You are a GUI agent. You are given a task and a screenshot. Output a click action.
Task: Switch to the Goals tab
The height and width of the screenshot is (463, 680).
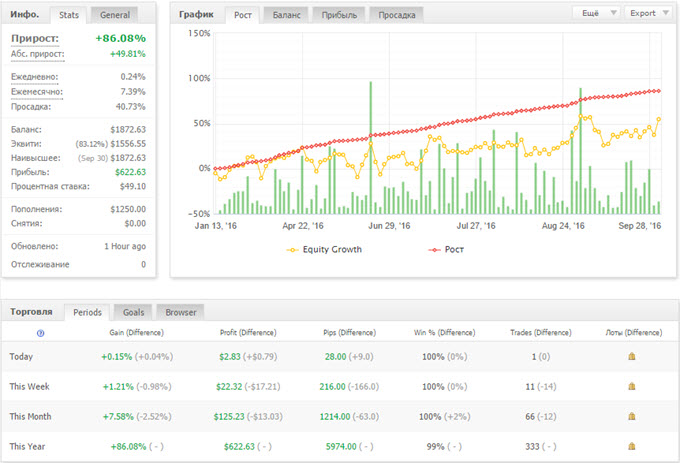click(x=133, y=312)
